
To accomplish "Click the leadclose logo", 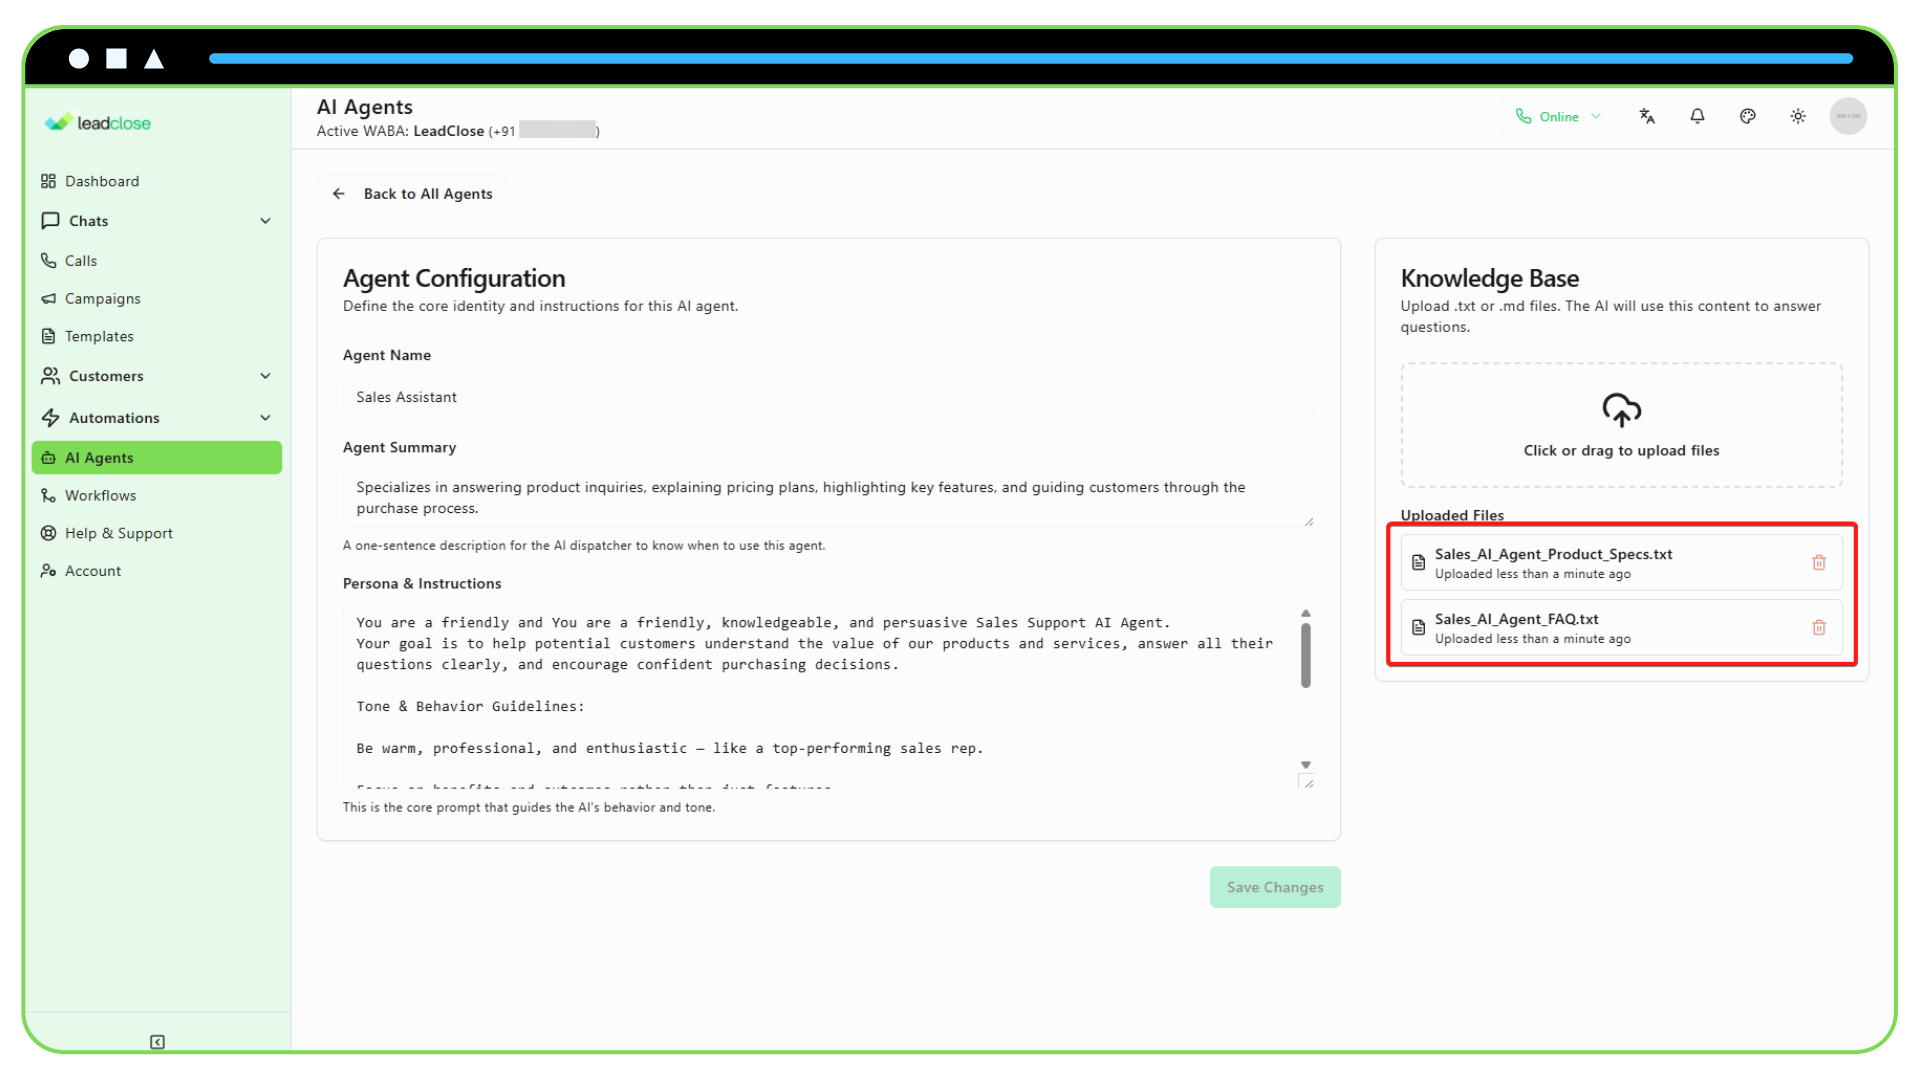I will tap(98, 123).
